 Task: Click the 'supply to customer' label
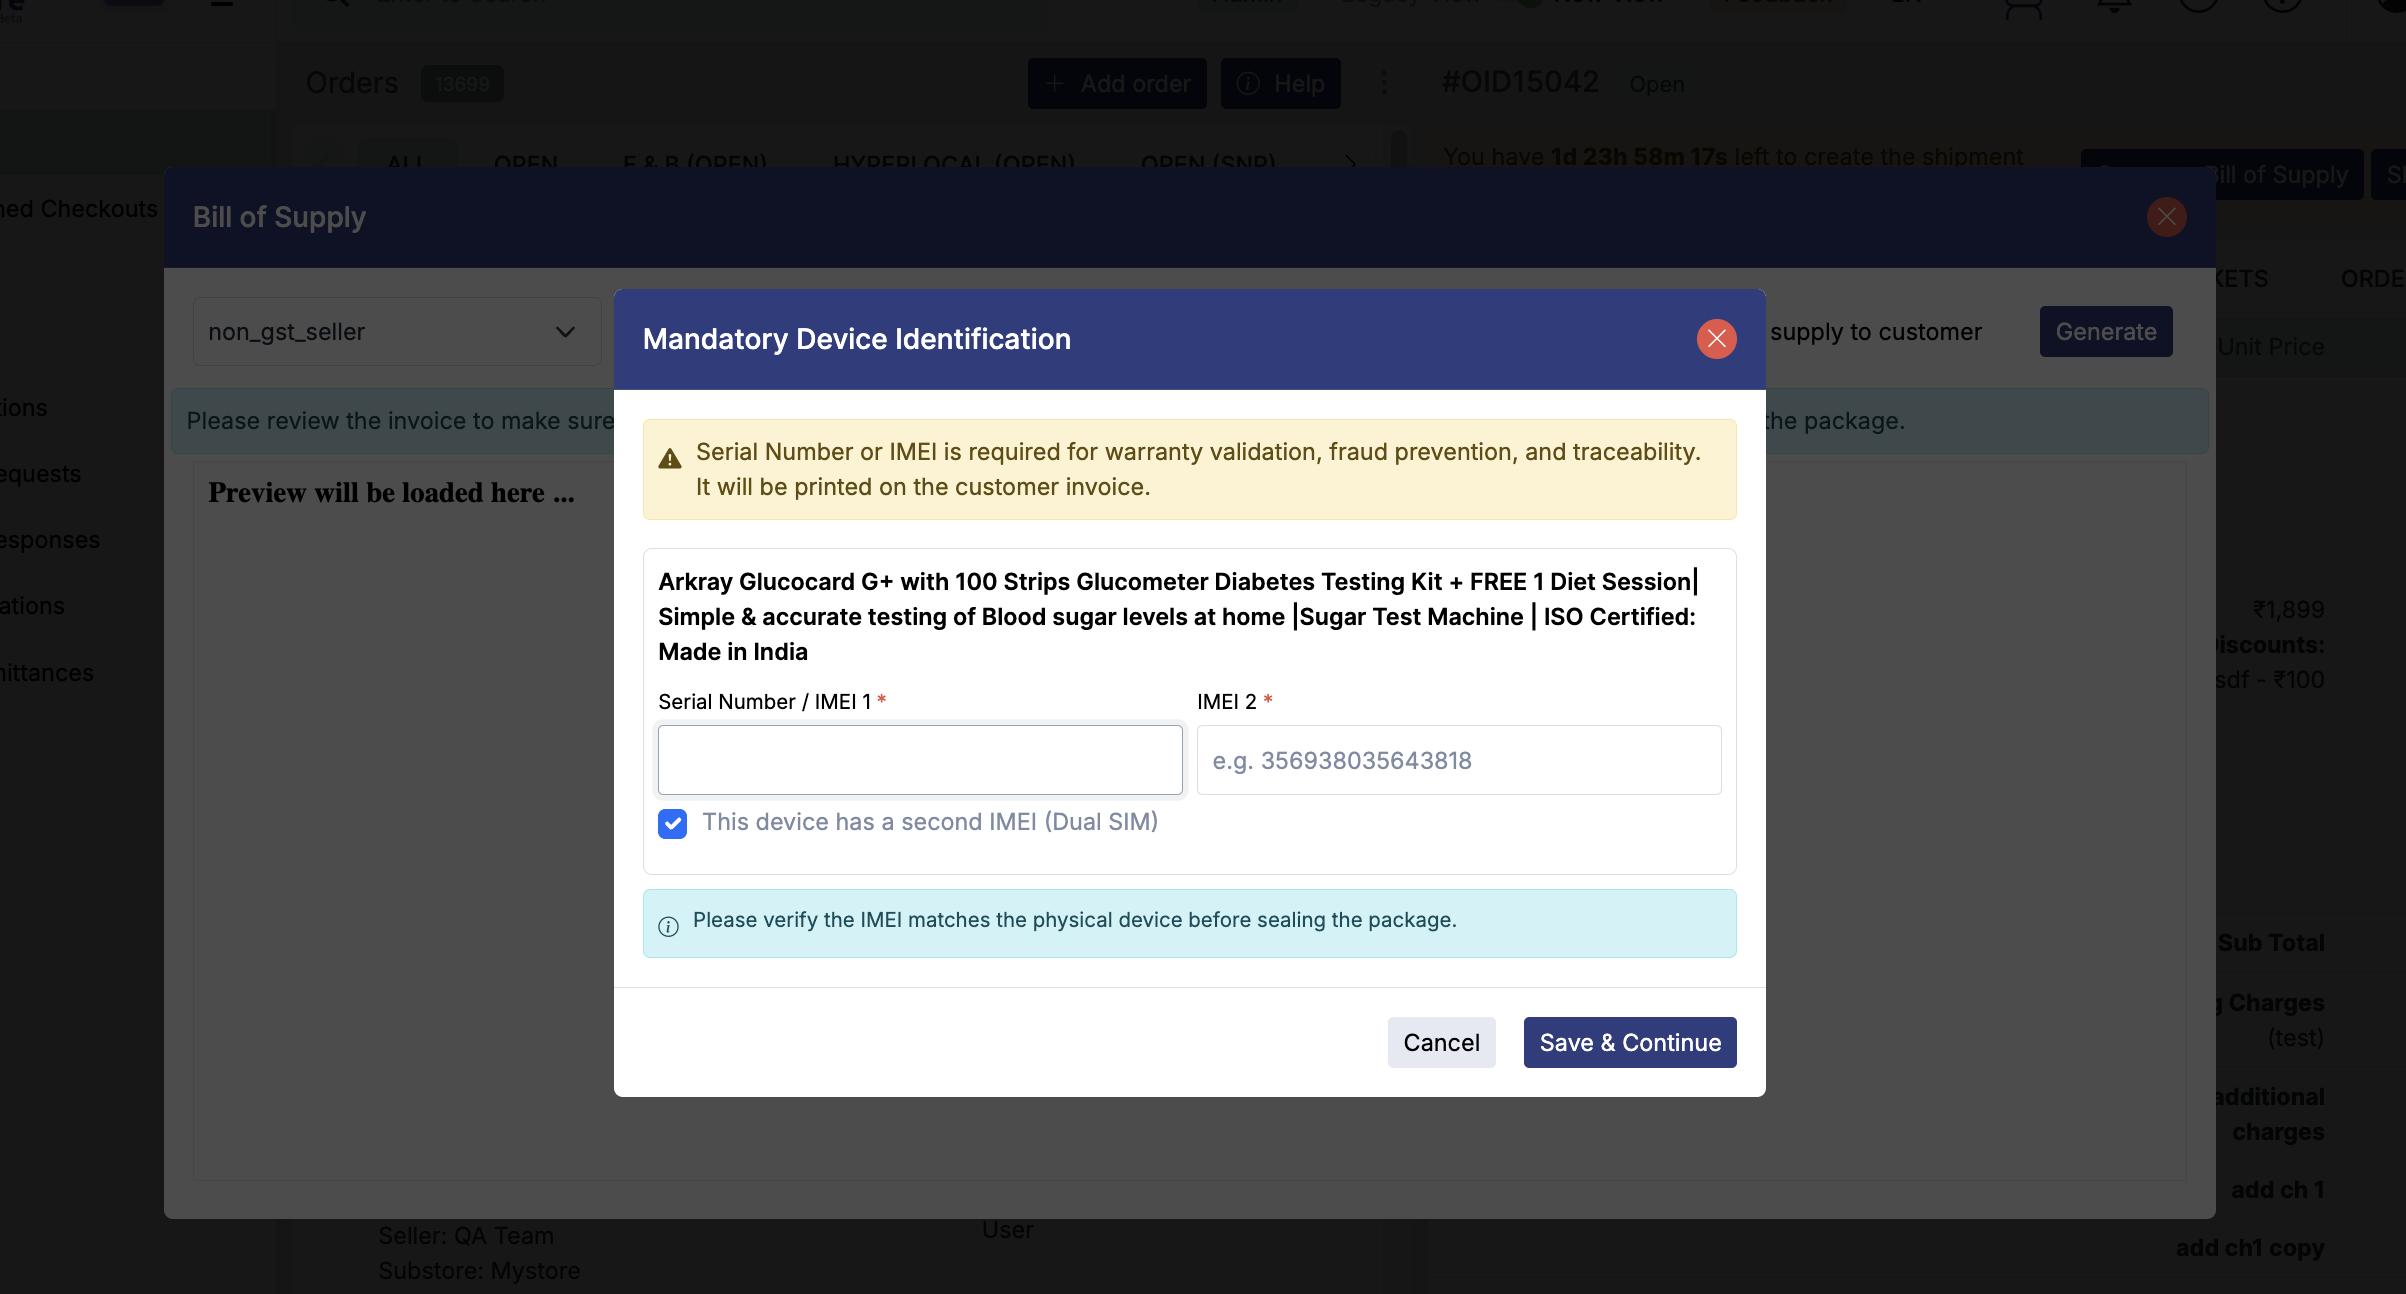click(x=1875, y=332)
